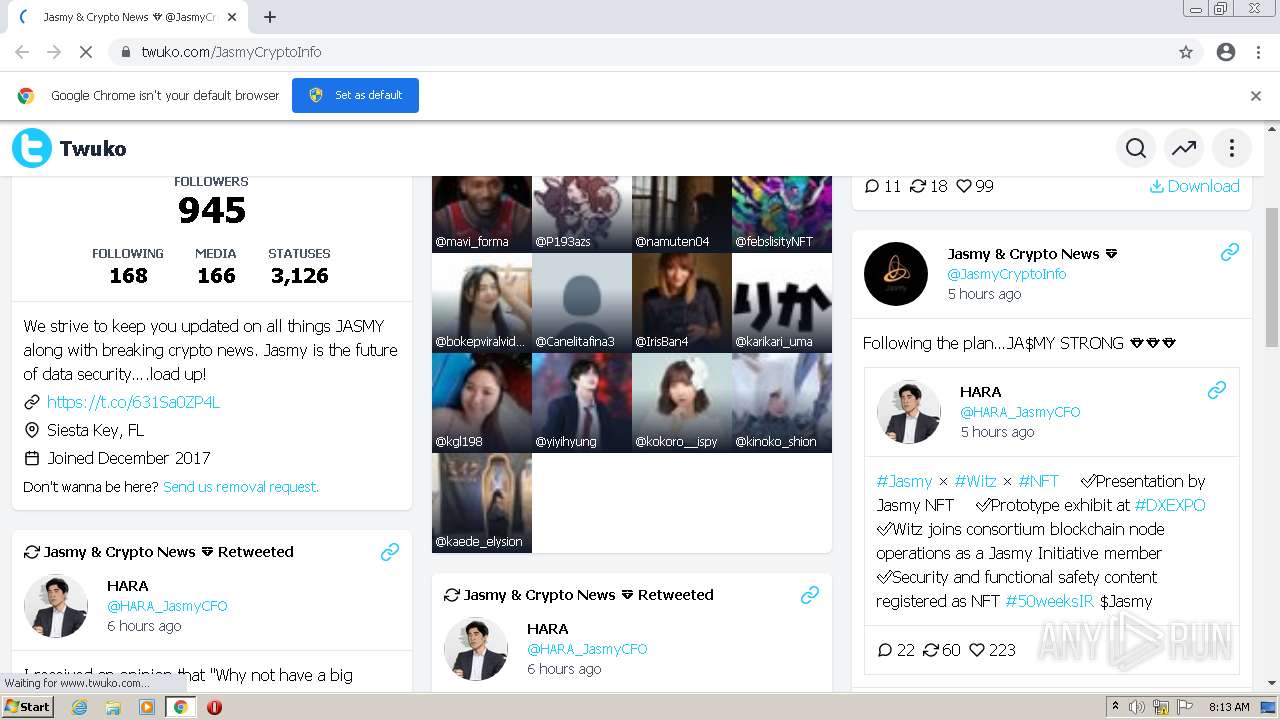Click the comment icon showing 11
Viewport: 1280px width, 720px height.
(872, 186)
